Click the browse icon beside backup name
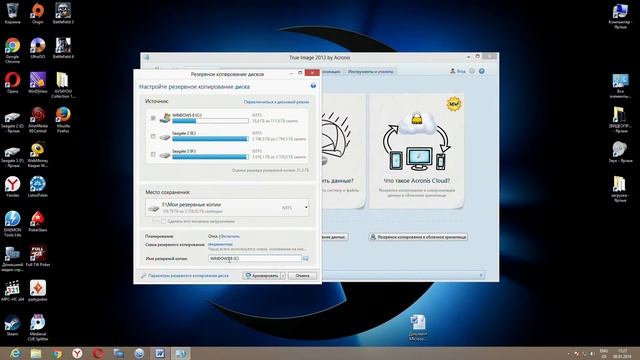 pyautogui.click(x=306, y=258)
